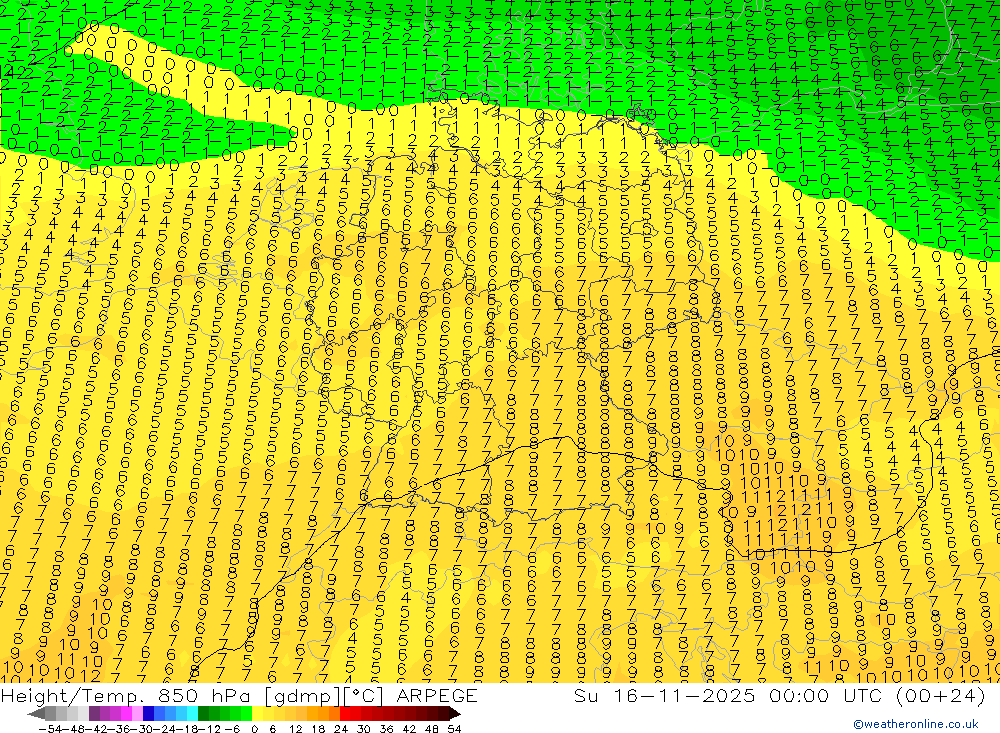This screenshot has width=1000, height=733.
Task: Click the bright red 24°C legend swatch
Action: (345, 713)
